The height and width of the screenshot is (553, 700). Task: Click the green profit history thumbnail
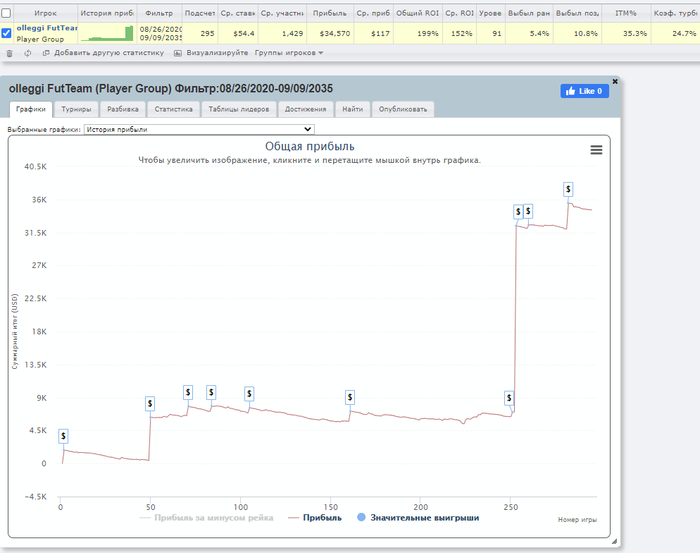point(107,33)
